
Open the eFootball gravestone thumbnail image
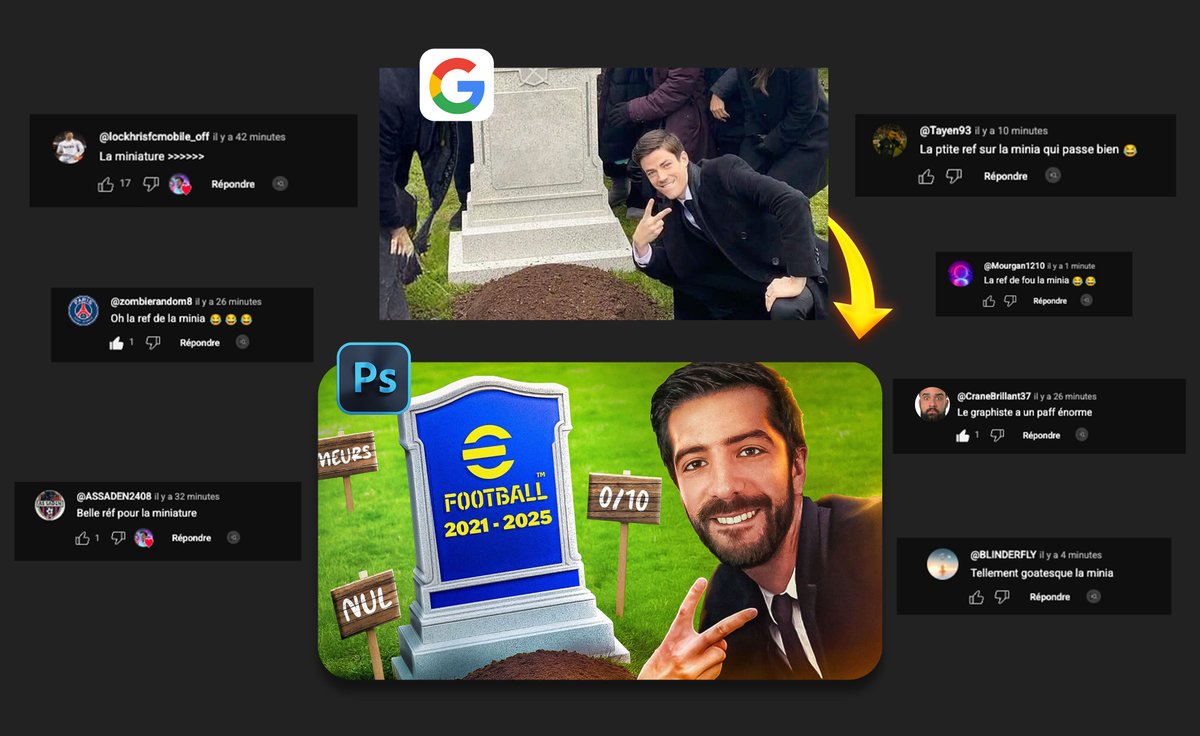pyautogui.click(x=600, y=521)
